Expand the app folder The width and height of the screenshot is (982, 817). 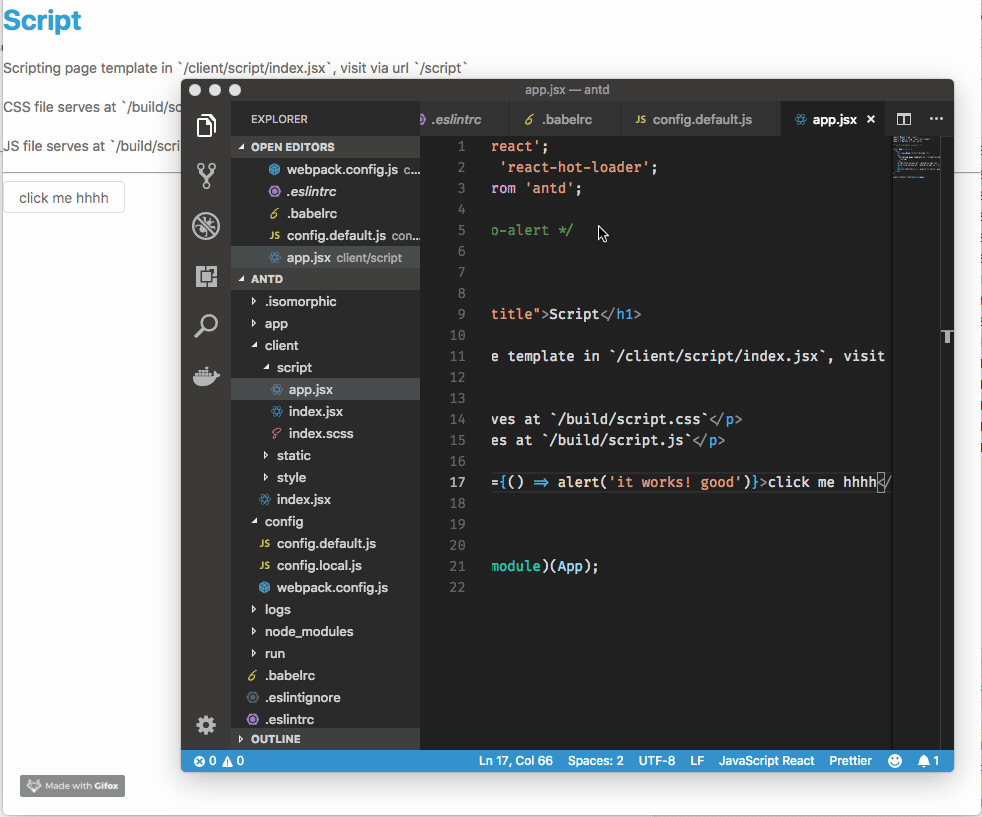point(326,323)
